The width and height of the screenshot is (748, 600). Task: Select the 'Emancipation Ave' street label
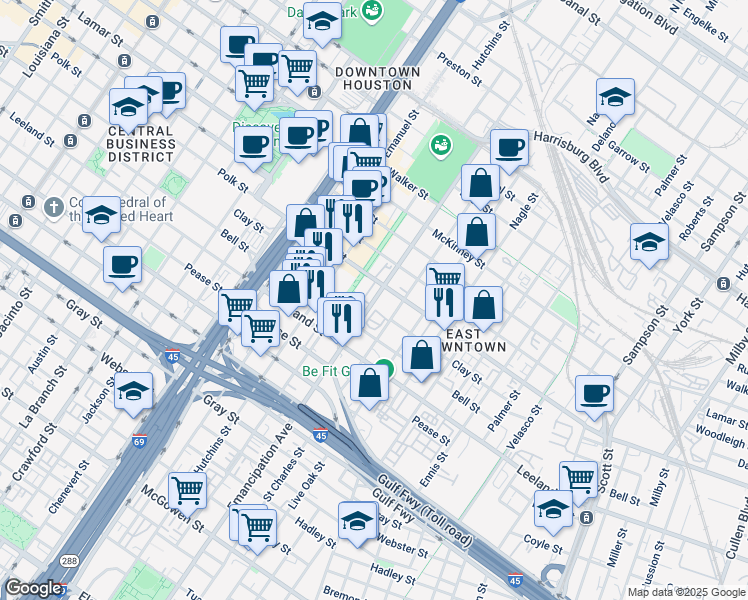(259, 466)
